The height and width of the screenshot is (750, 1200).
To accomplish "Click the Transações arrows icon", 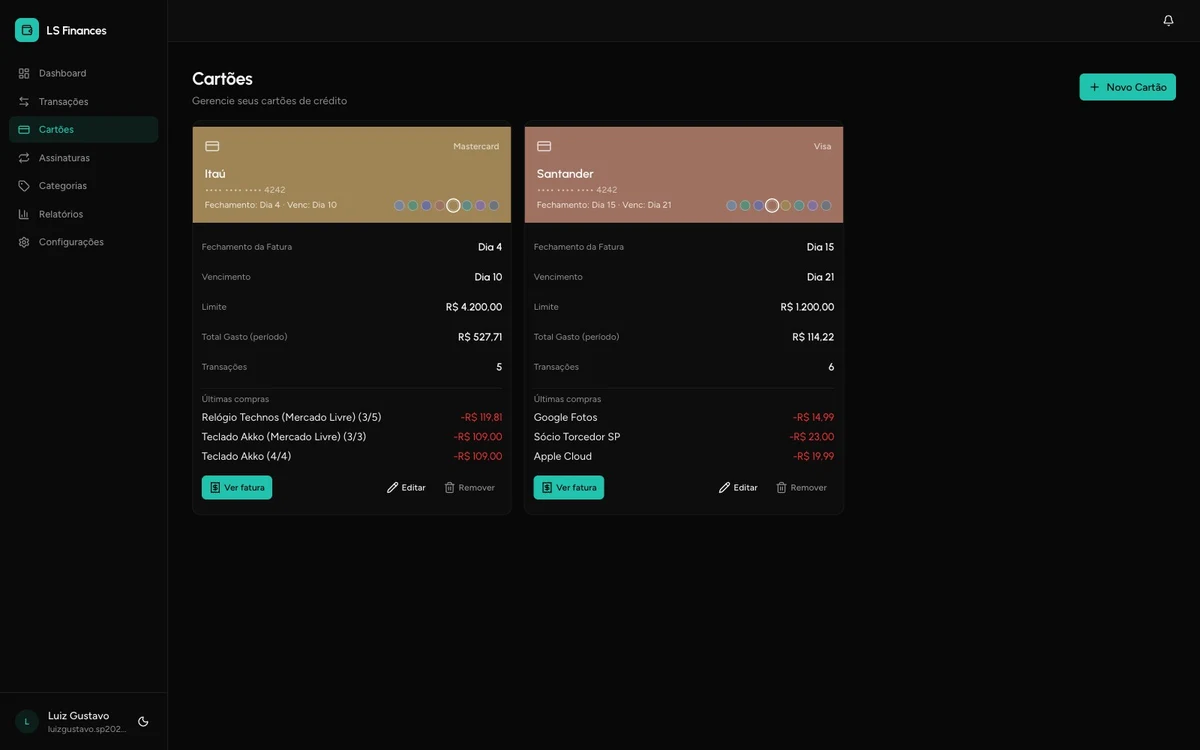I will pos(24,101).
